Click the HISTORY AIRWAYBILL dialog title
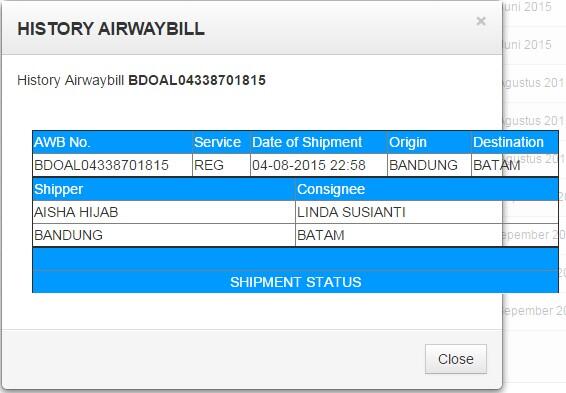The image size is (566, 393). pyautogui.click(x=111, y=29)
